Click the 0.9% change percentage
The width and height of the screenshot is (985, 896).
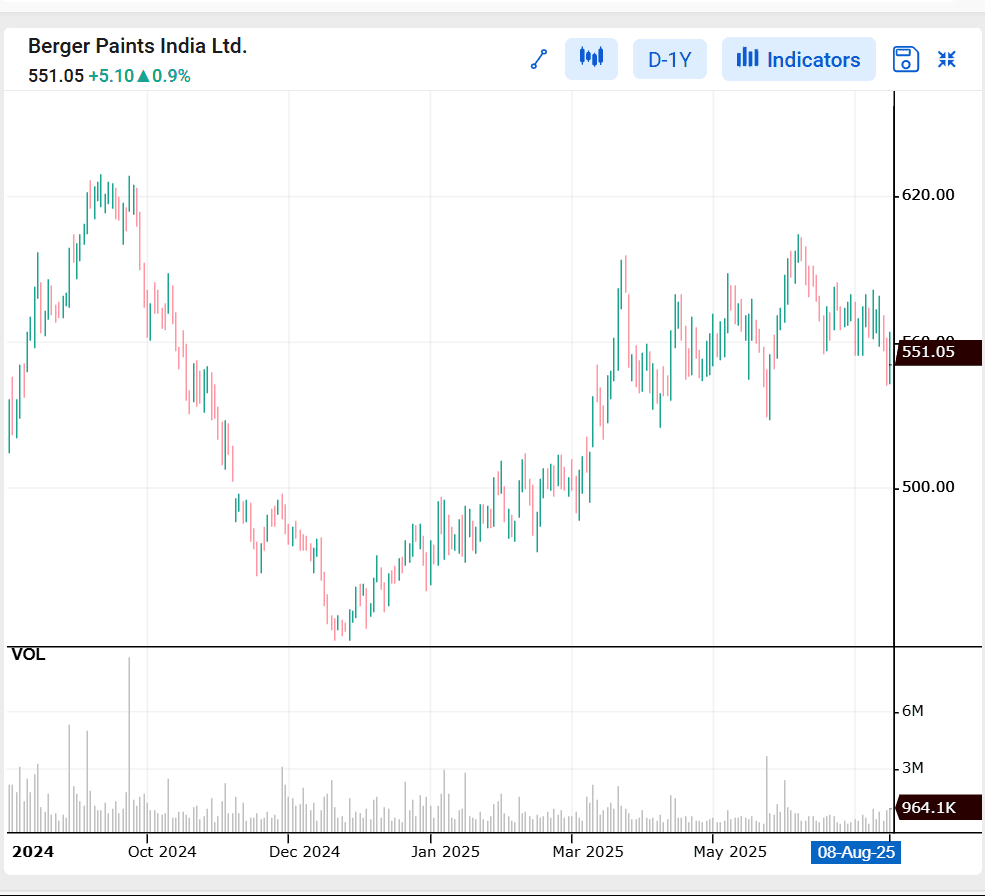click(171, 76)
